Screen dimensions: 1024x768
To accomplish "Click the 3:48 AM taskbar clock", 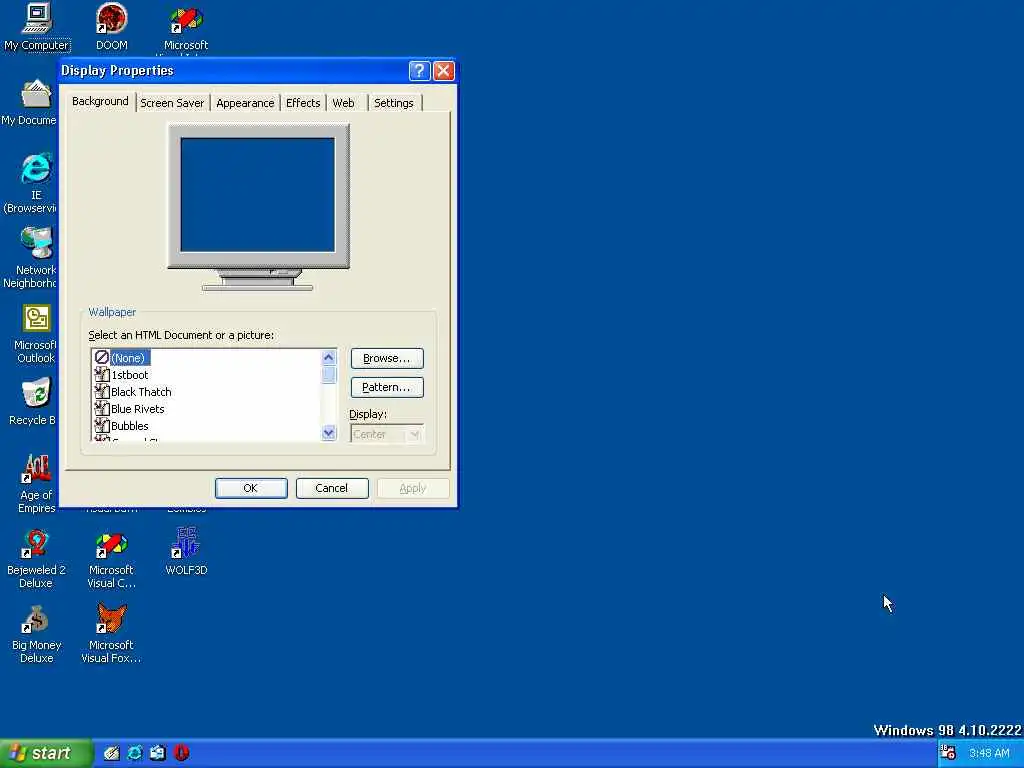I will pyautogui.click(x=989, y=753).
